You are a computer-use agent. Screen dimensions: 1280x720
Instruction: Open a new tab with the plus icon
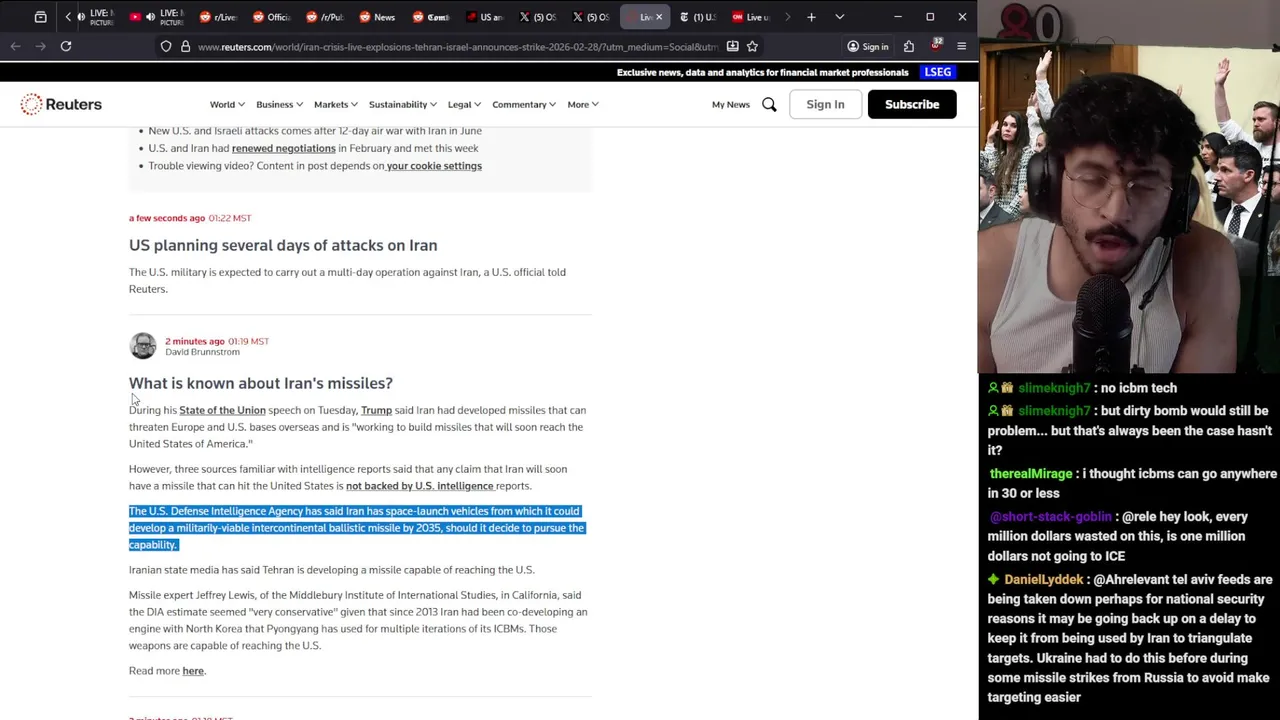[x=811, y=17]
